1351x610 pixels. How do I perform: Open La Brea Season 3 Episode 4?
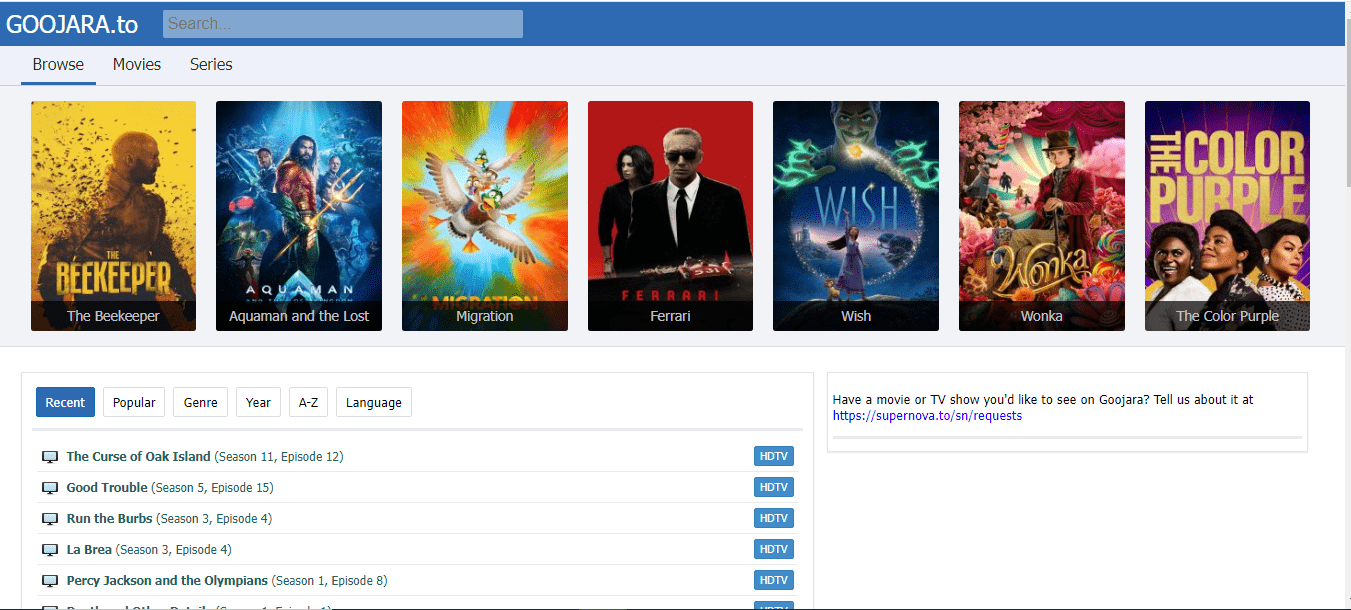pyautogui.click(x=149, y=549)
